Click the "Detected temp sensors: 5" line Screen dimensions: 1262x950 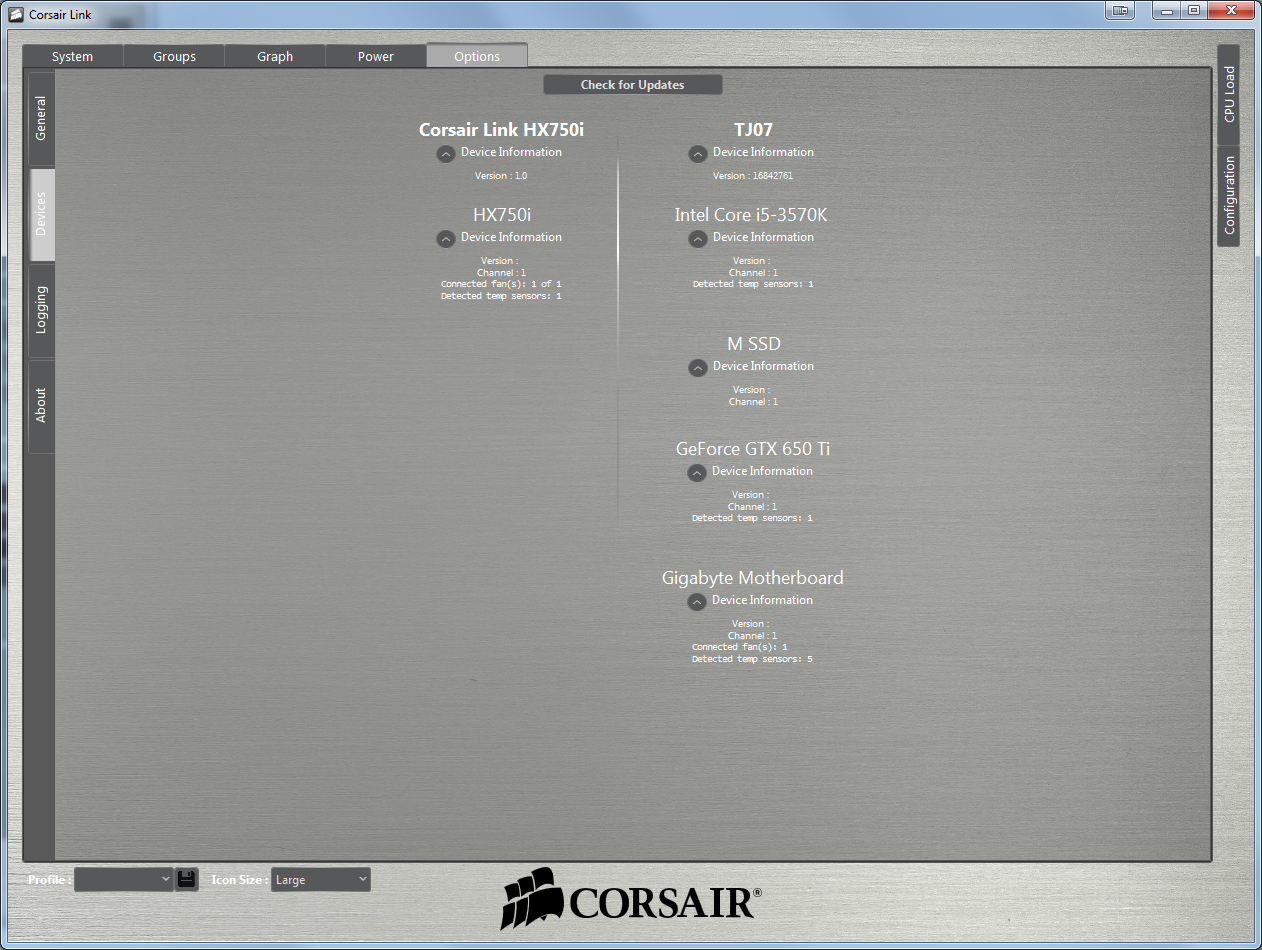click(x=752, y=659)
